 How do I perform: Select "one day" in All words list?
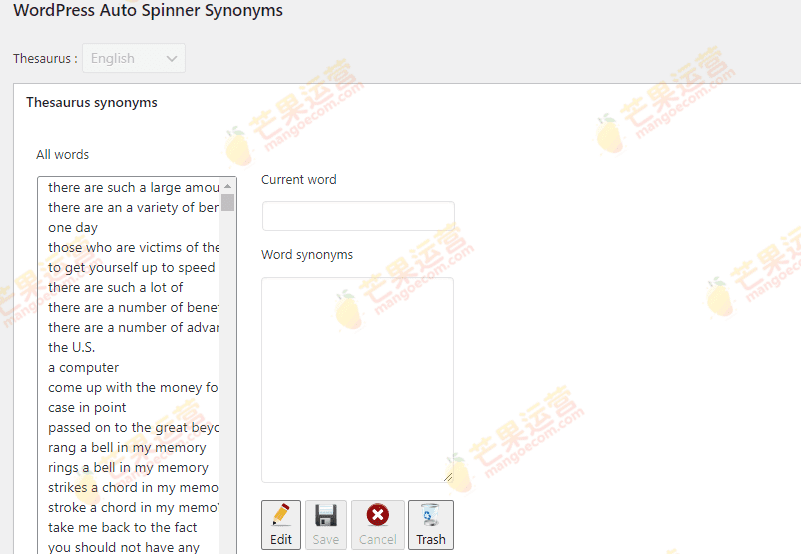click(73, 227)
